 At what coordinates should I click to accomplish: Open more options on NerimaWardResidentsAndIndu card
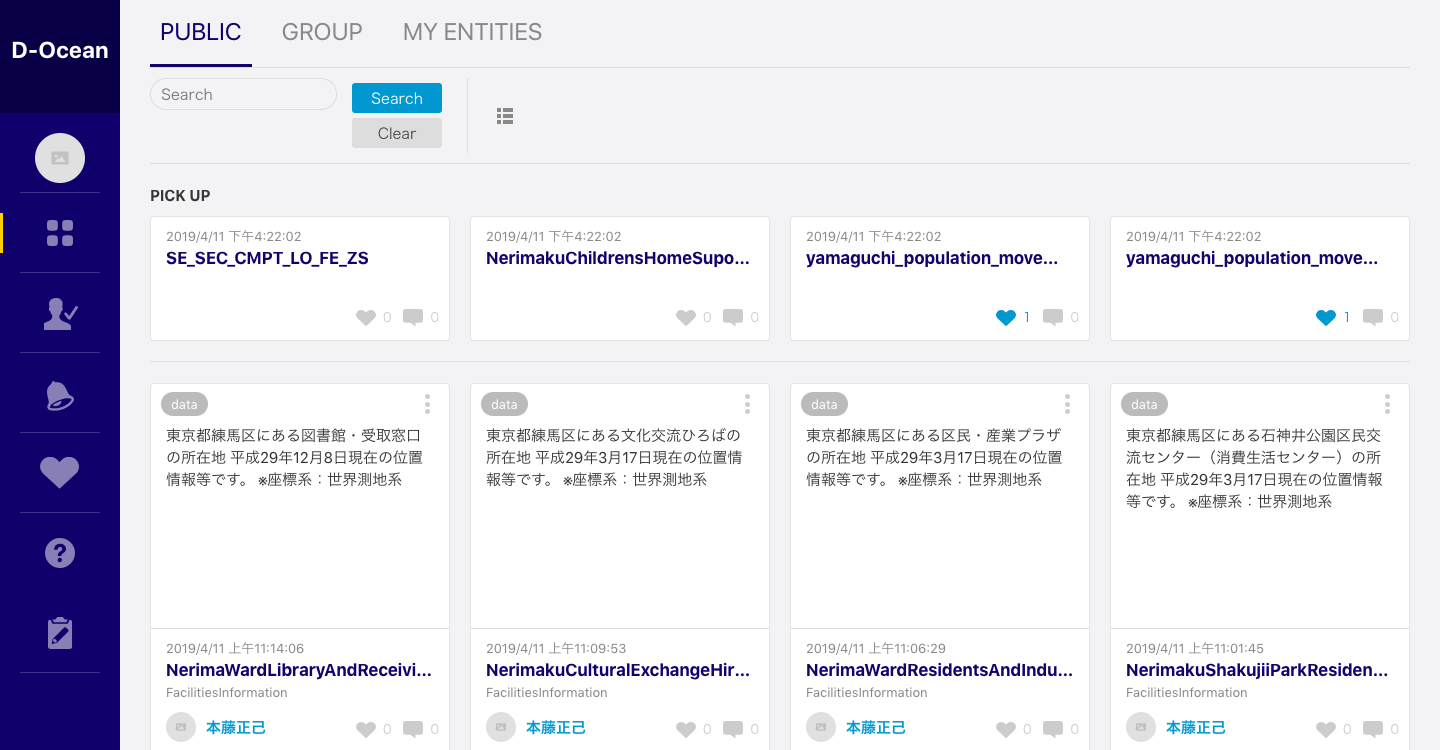coord(1067,404)
